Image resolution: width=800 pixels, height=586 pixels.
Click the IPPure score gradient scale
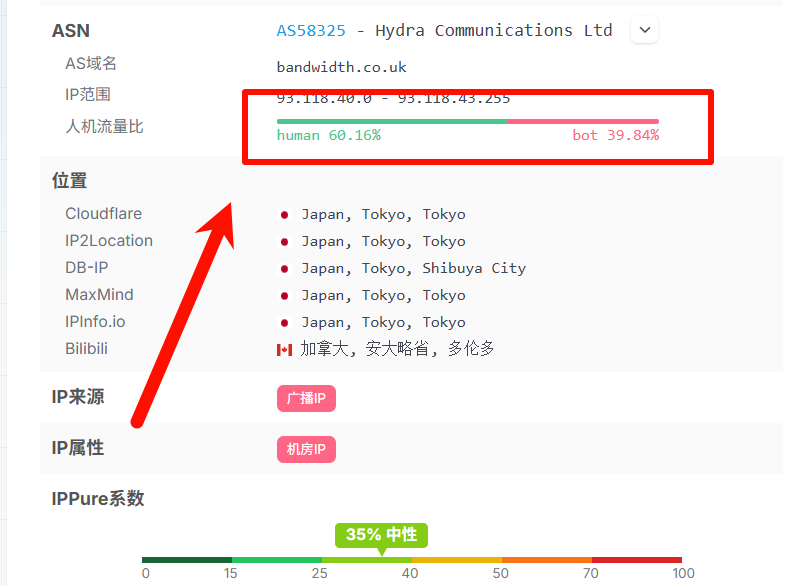click(412, 560)
